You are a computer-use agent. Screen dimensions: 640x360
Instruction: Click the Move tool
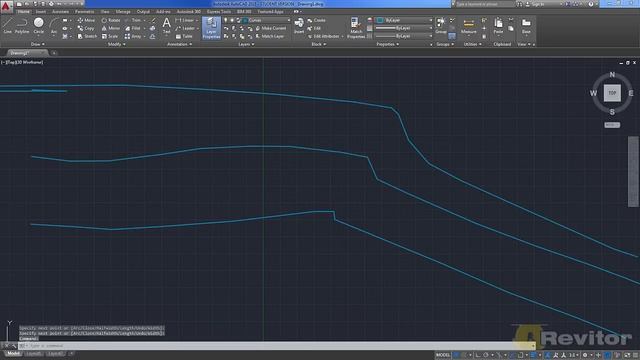click(86, 20)
